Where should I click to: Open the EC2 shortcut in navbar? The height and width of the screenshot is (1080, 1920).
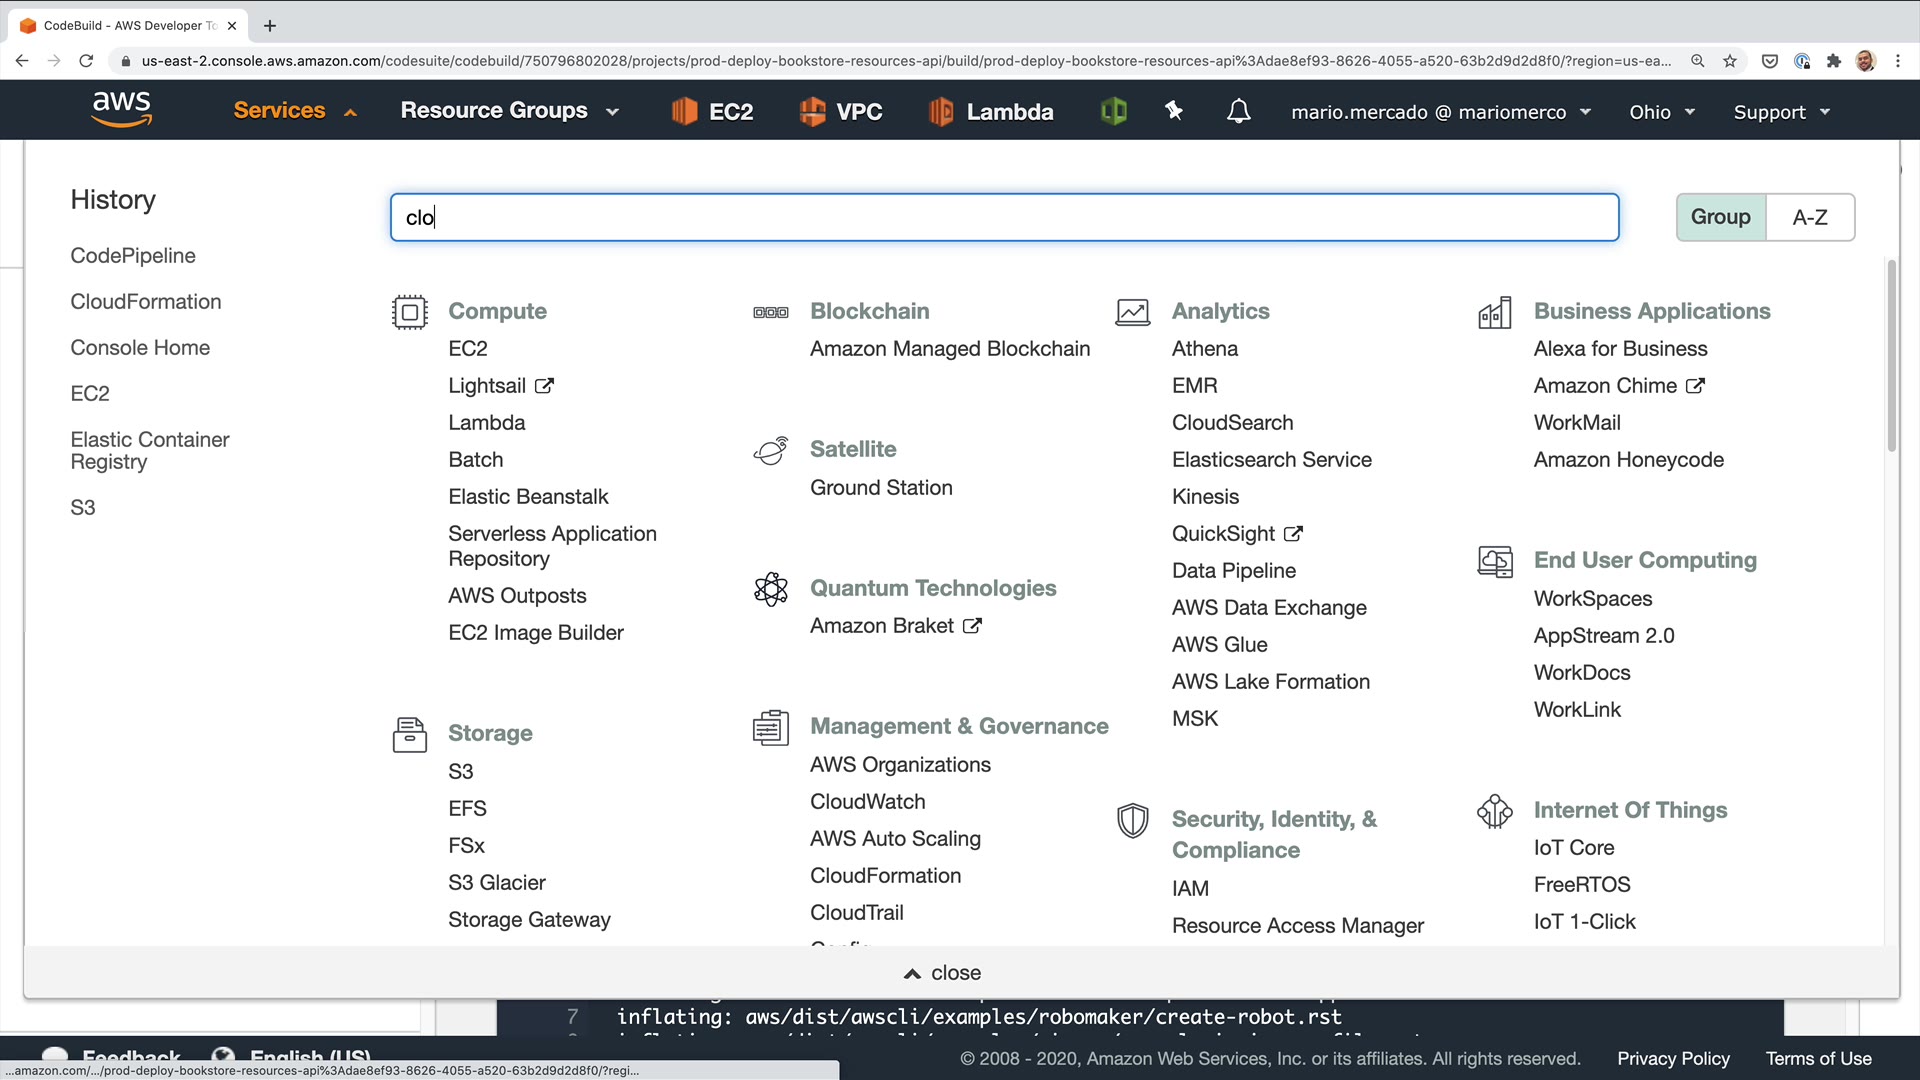point(712,111)
